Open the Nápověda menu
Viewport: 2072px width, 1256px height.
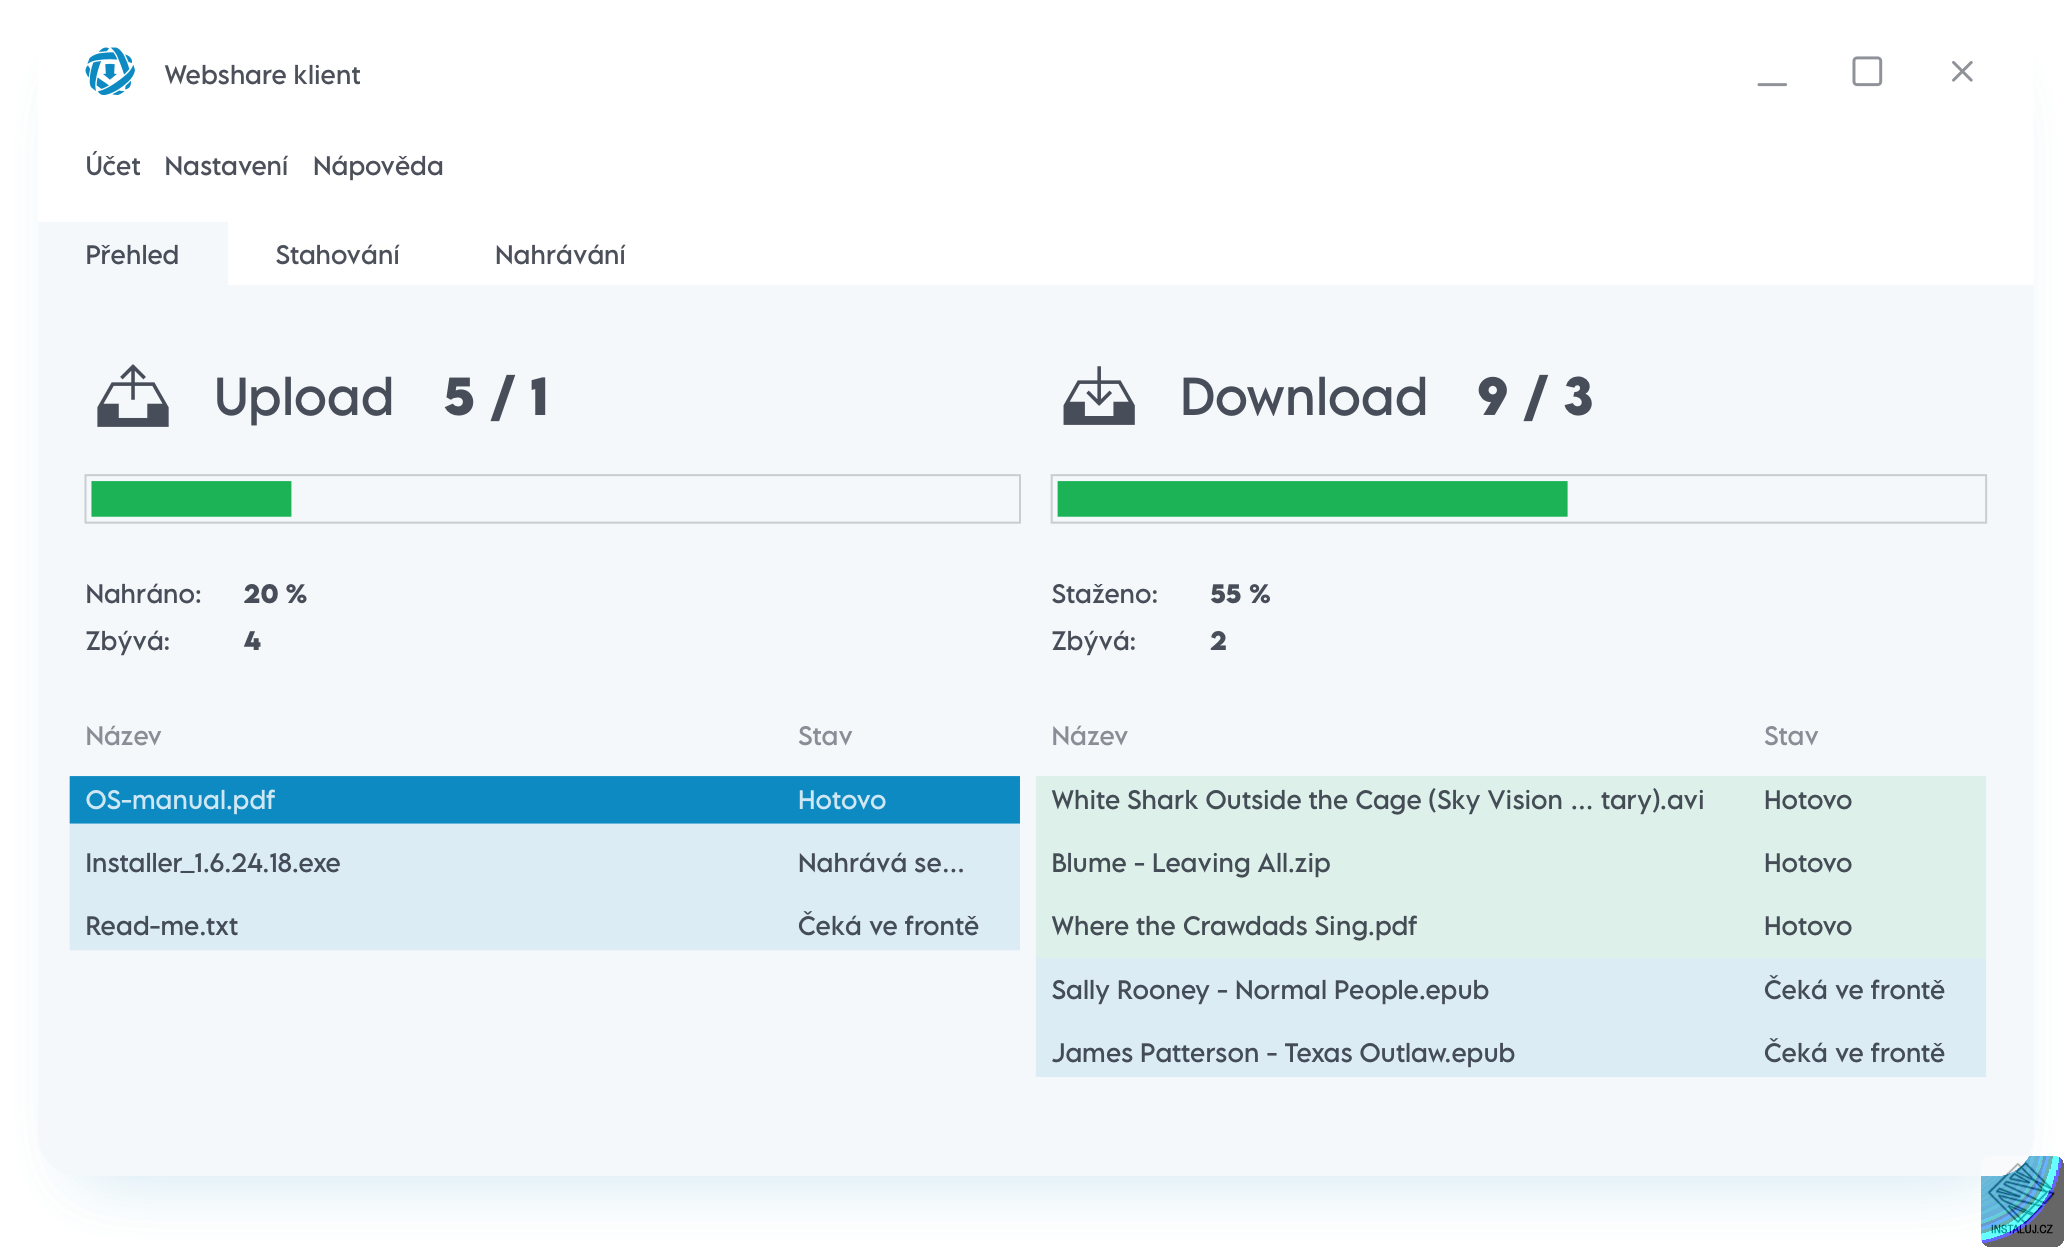[378, 166]
